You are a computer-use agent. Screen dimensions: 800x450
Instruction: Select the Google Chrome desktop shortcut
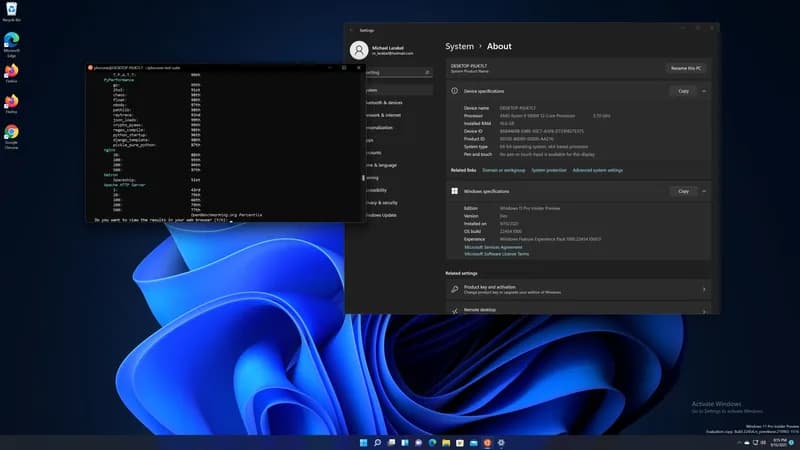(11, 136)
